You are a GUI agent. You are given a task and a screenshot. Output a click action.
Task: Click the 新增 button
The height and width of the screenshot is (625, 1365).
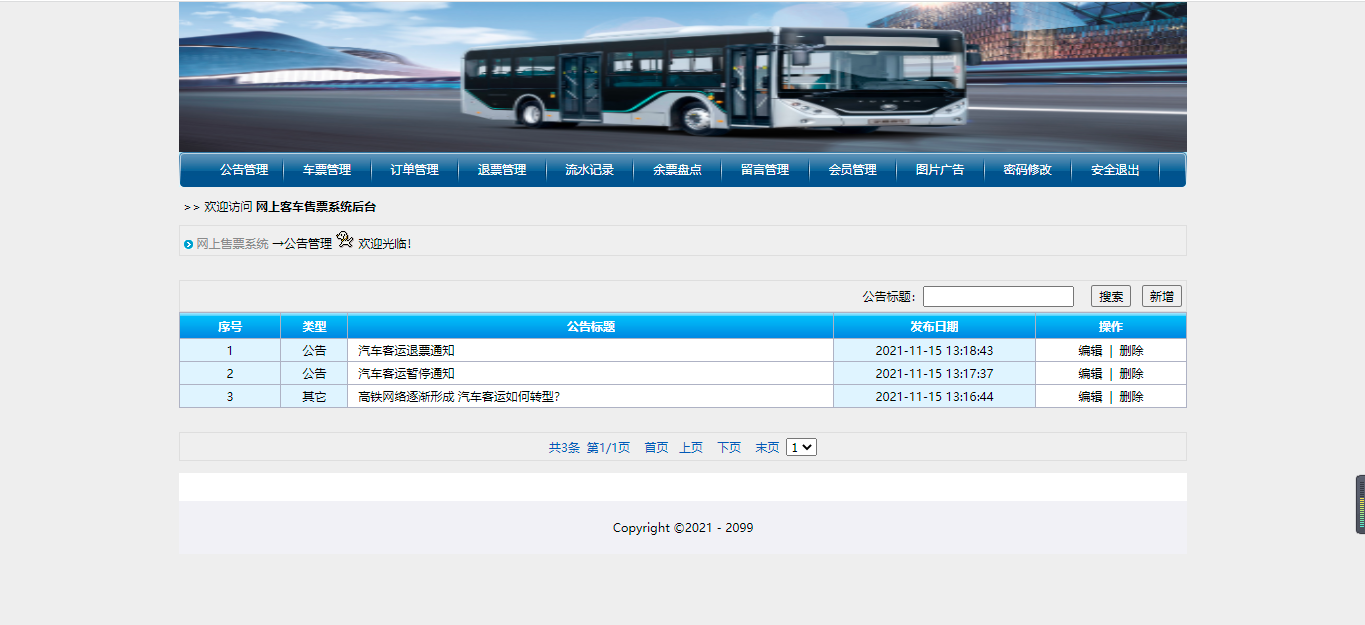tap(1162, 296)
